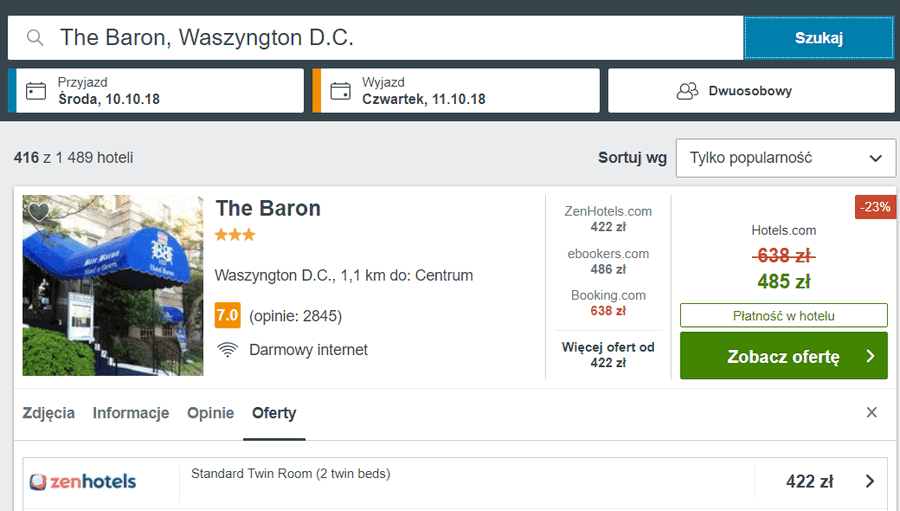Click the guests room-type icon
This screenshot has height=511, width=900.
(x=687, y=91)
